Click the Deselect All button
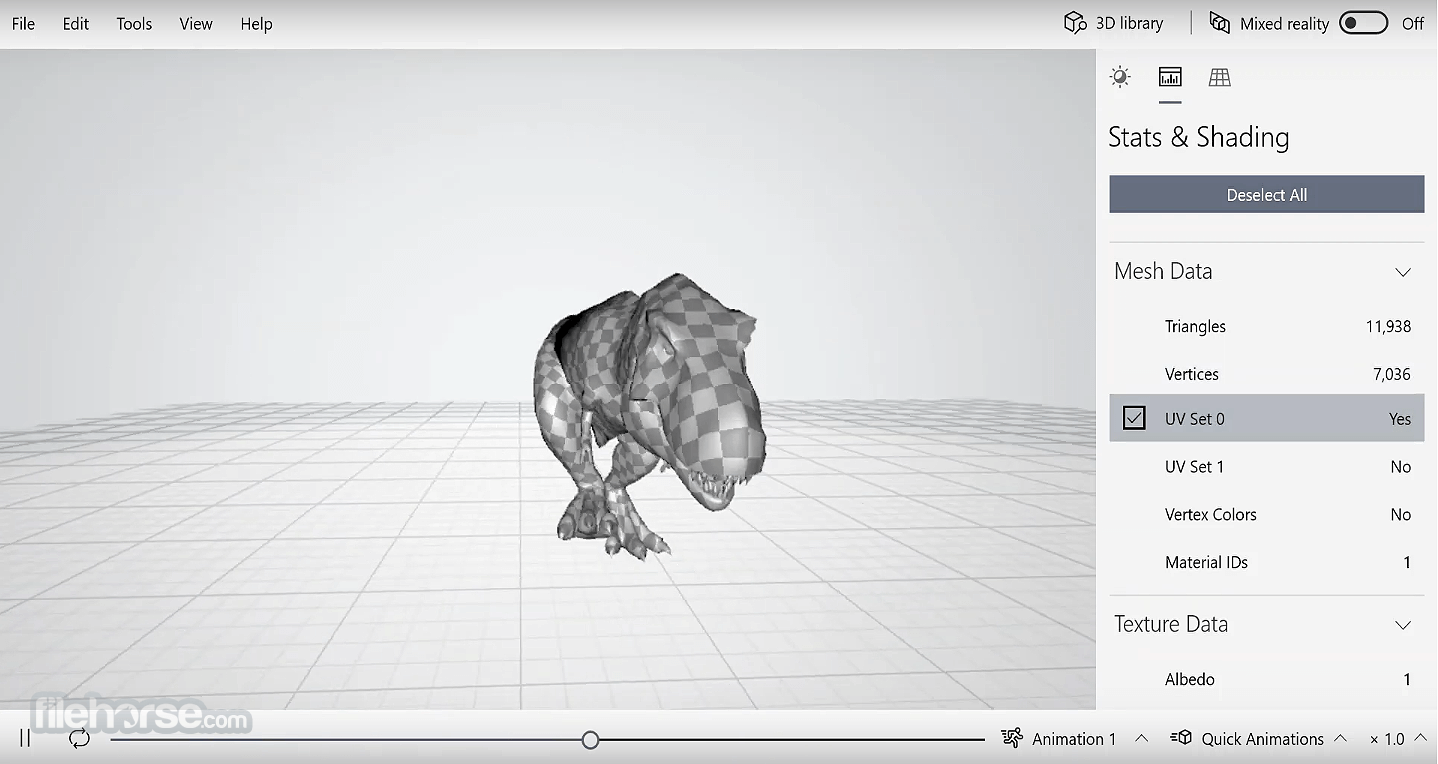 (x=1266, y=195)
